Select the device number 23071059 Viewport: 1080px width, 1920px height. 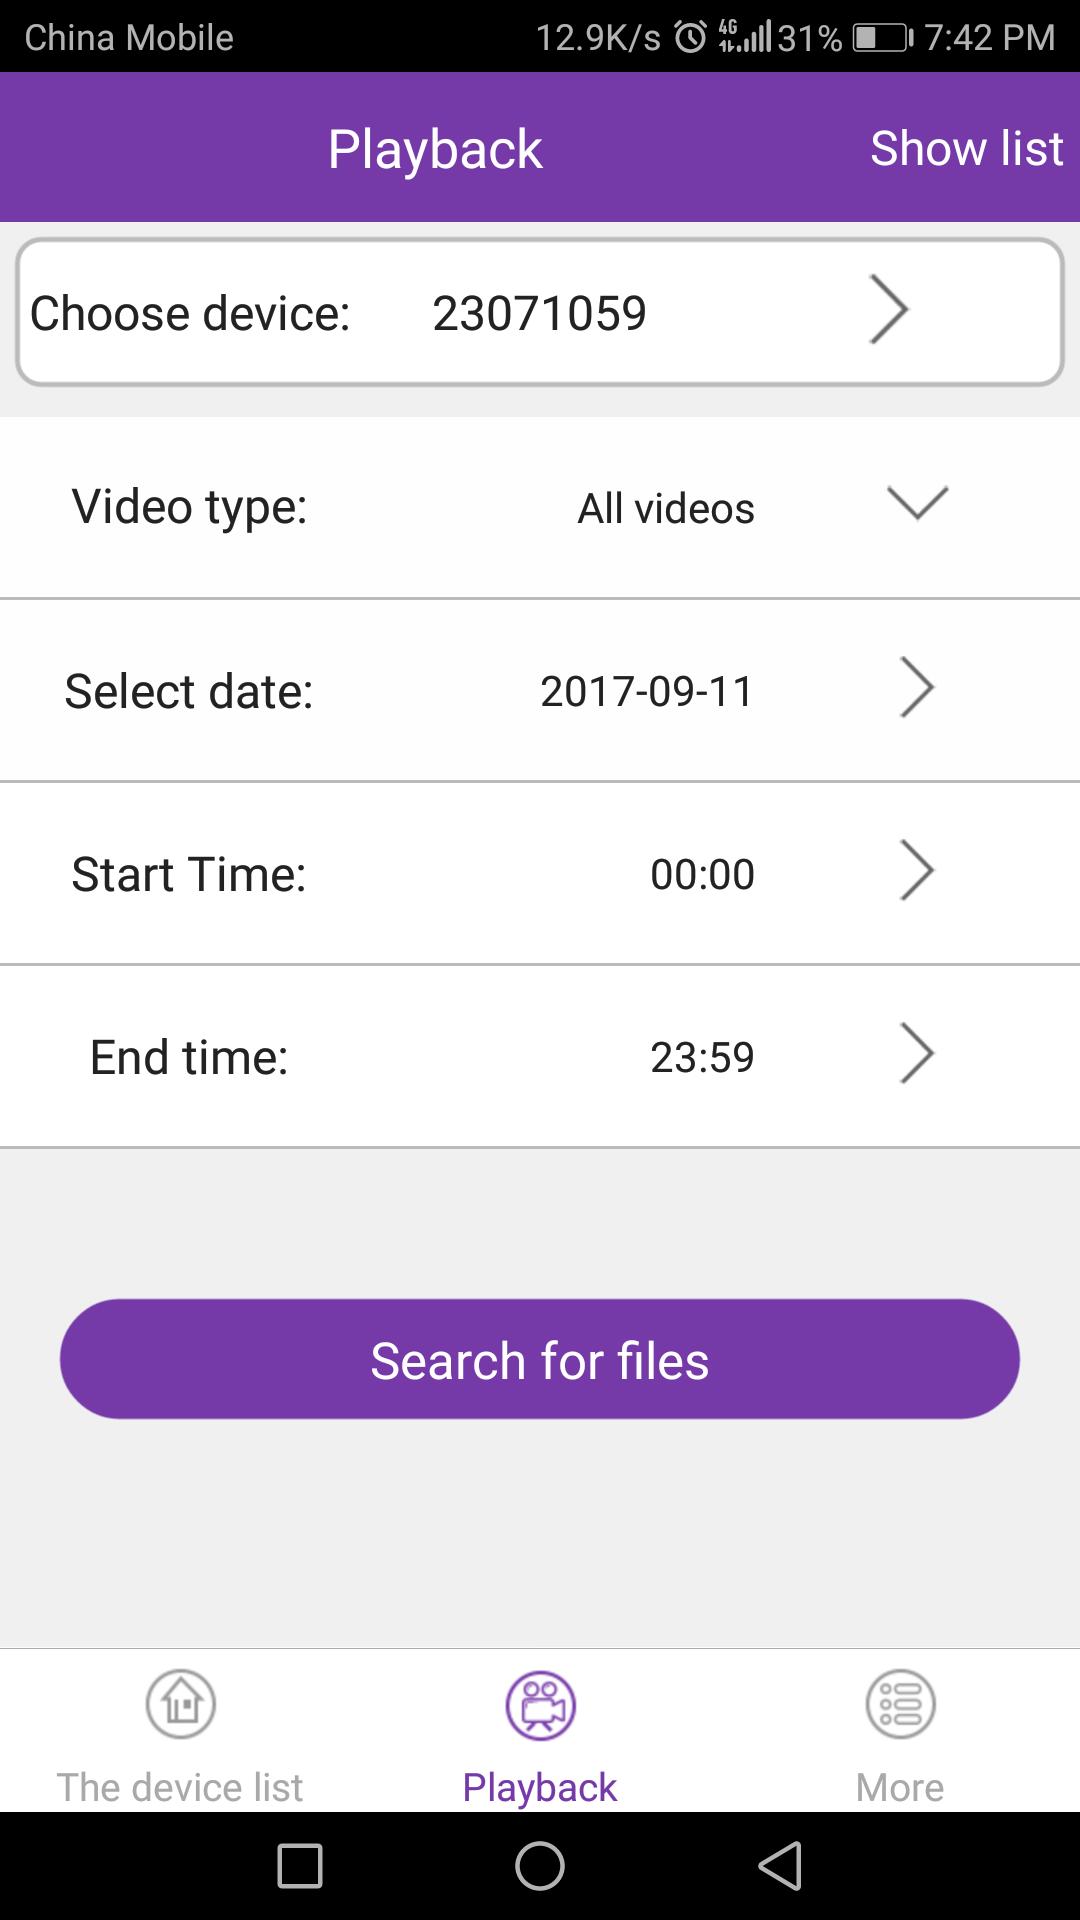(539, 313)
